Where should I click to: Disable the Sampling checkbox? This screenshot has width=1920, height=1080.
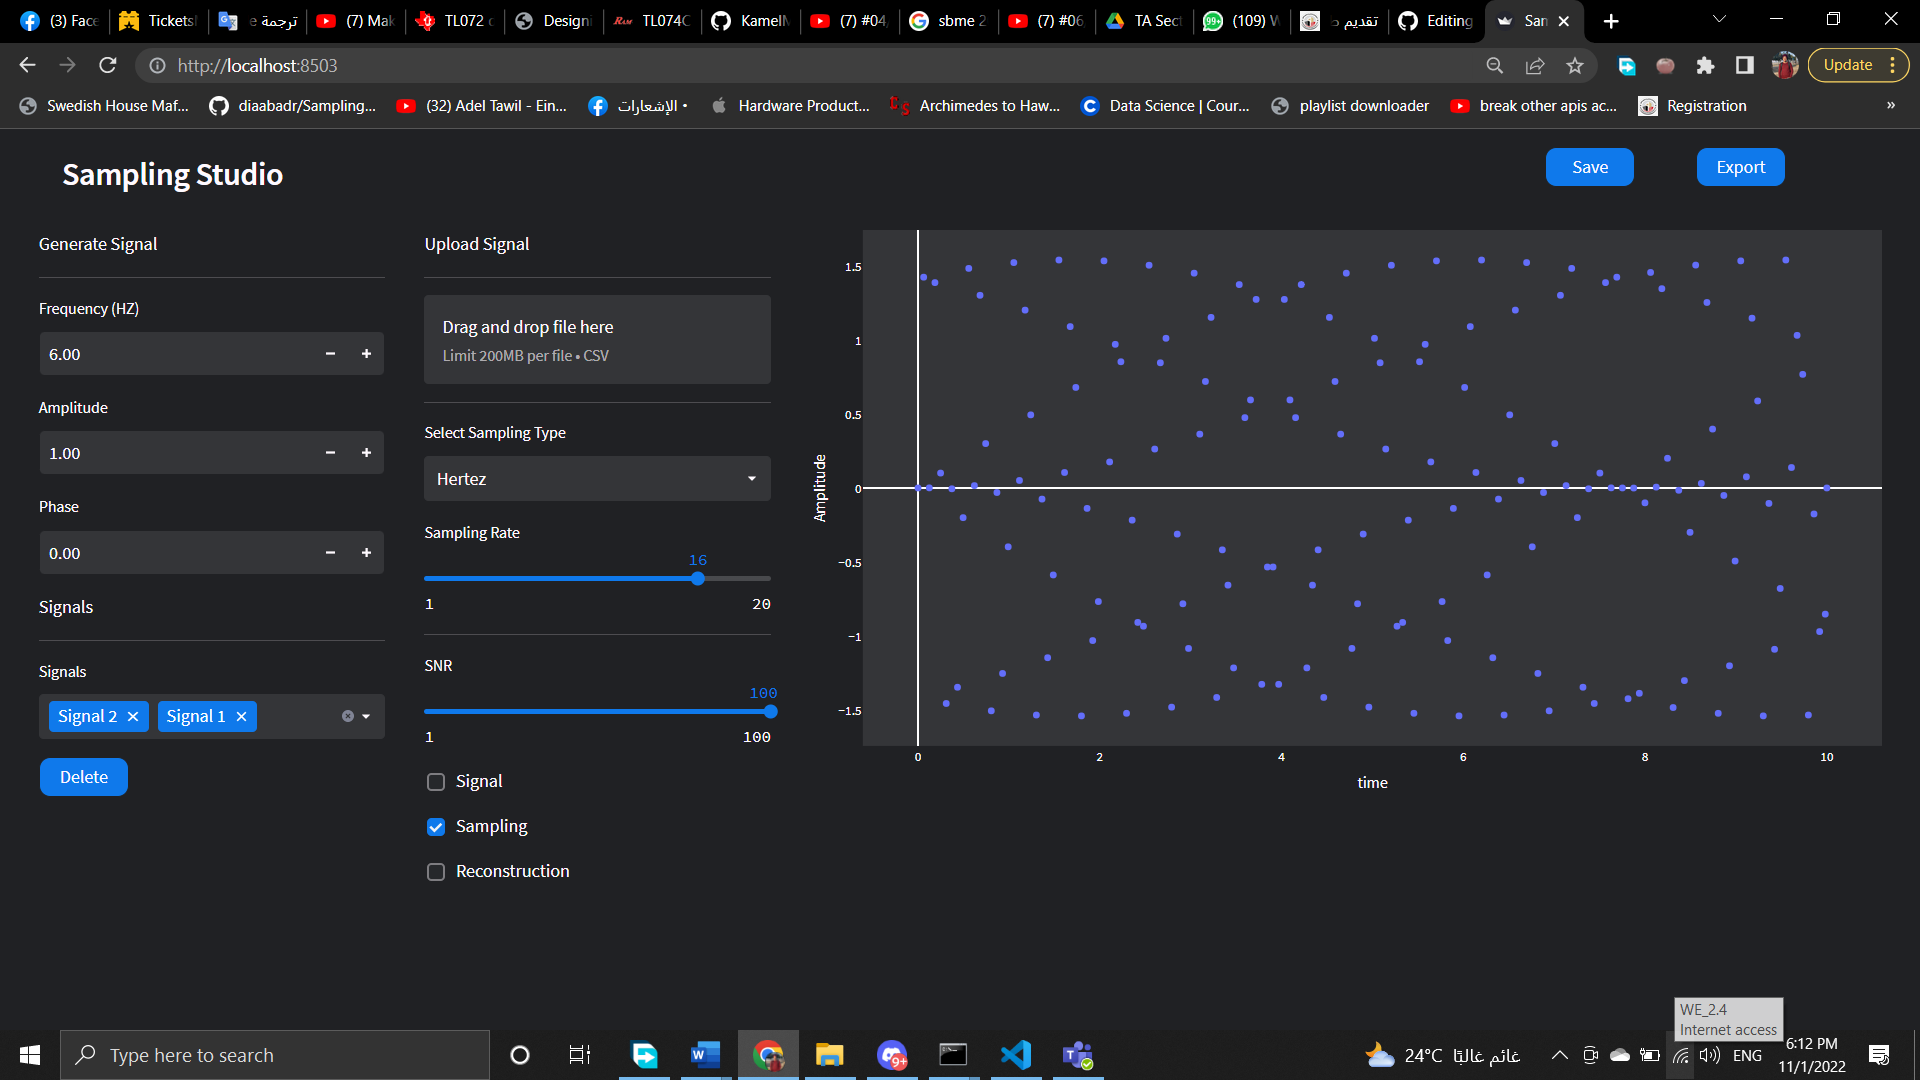click(435, 826)
